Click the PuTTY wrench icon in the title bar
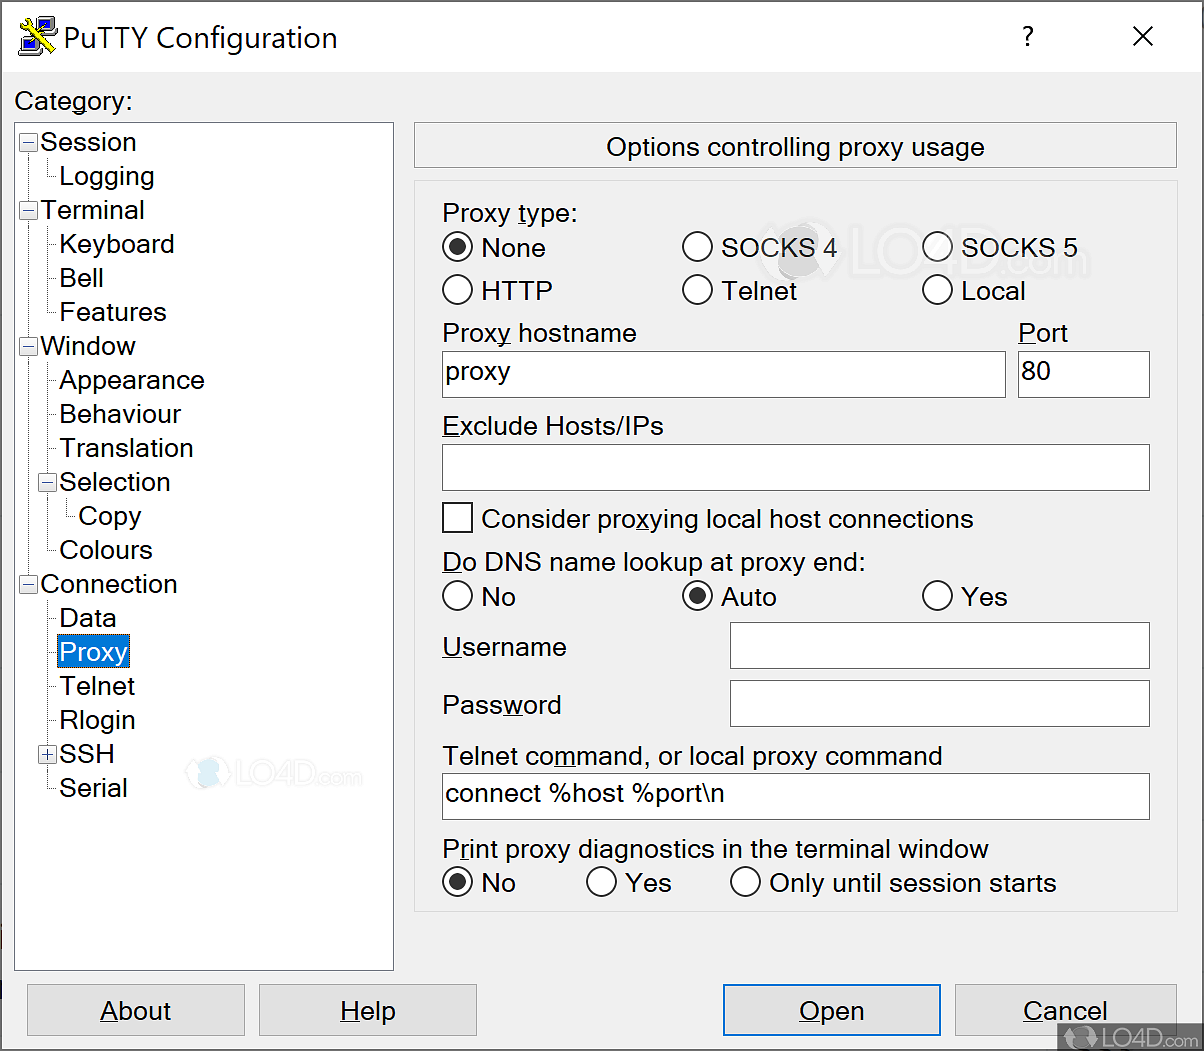This screenshot has height=1051, width=1204. click(x=36, y=36)
